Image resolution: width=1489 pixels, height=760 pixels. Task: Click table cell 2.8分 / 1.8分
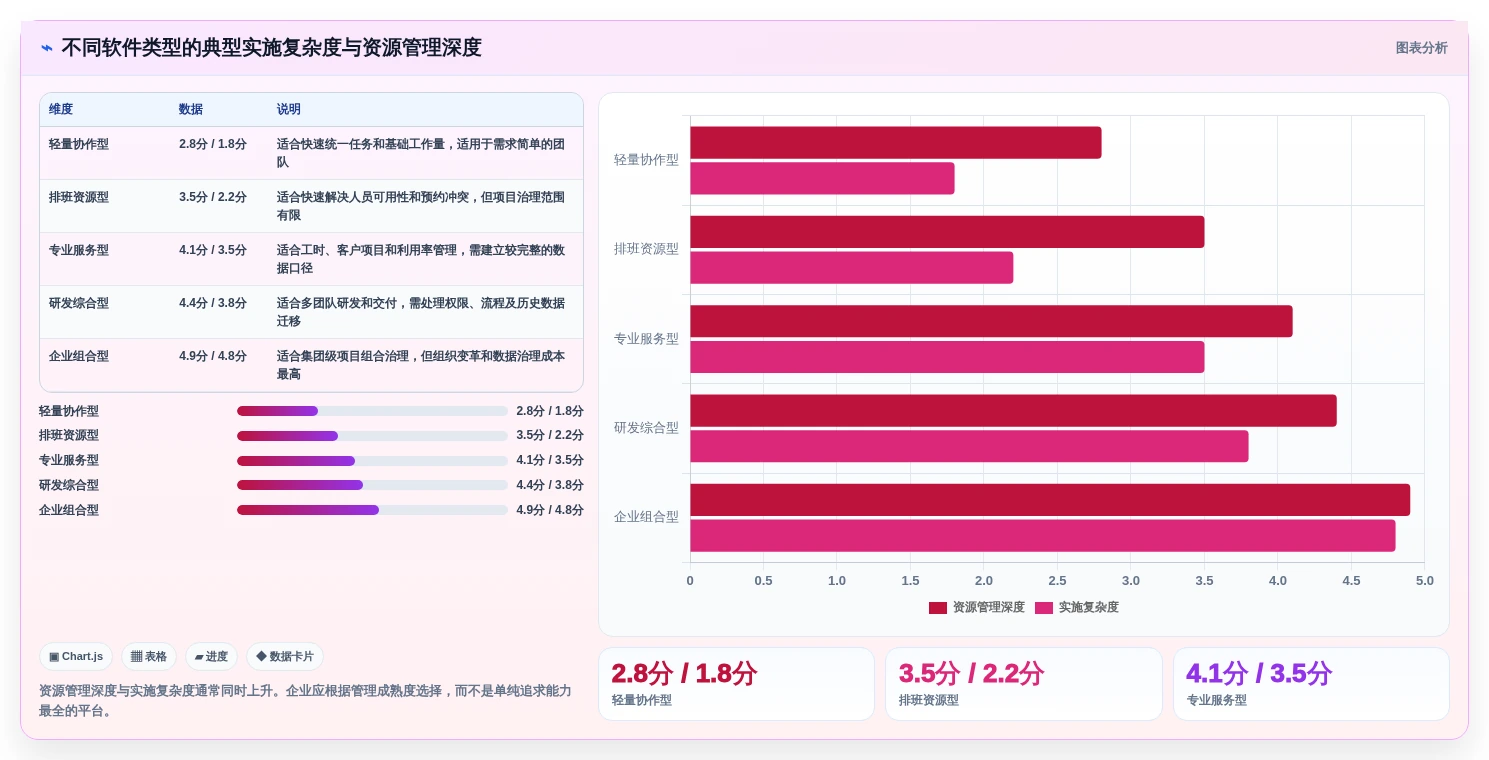tap(213, 144)
